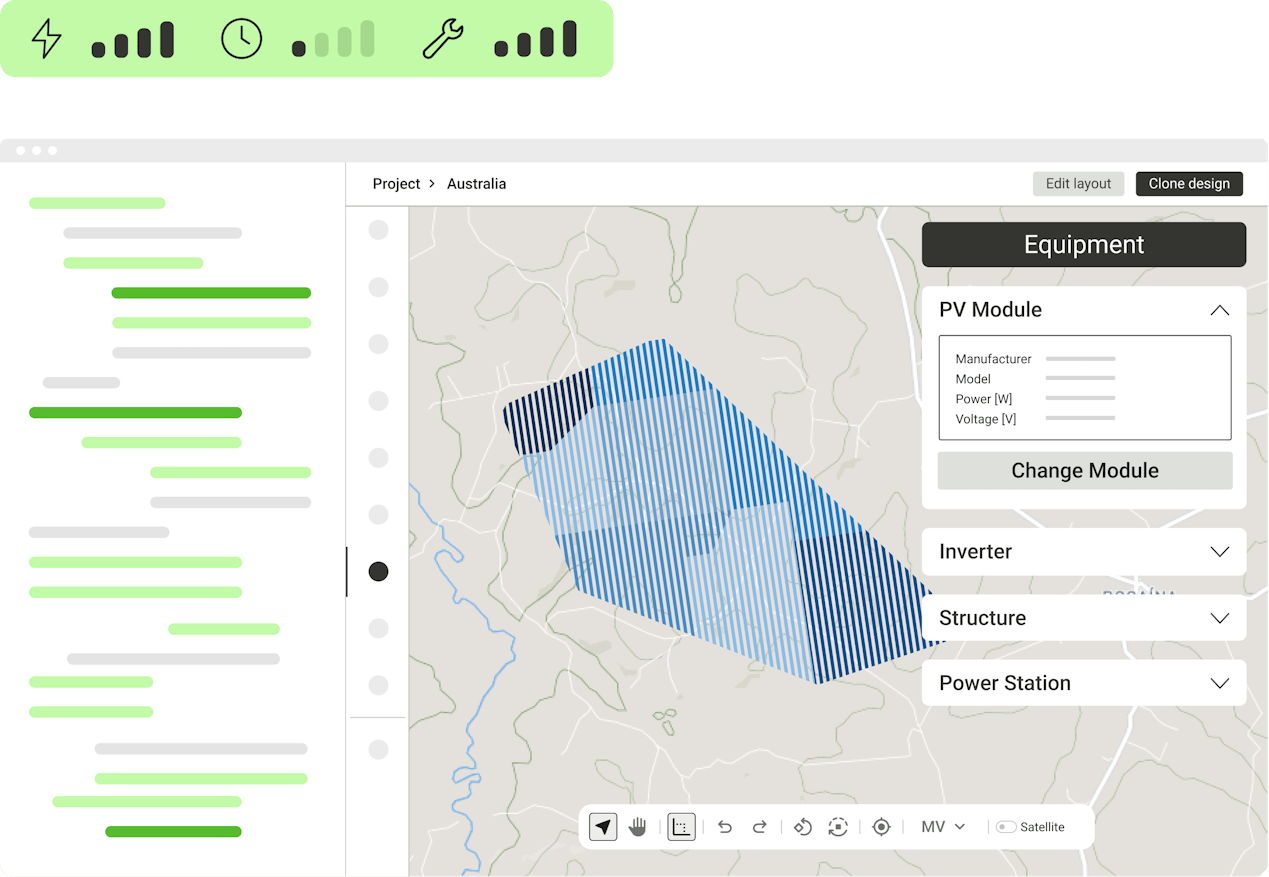Click the clock icon in the green banner

point(241,39)
